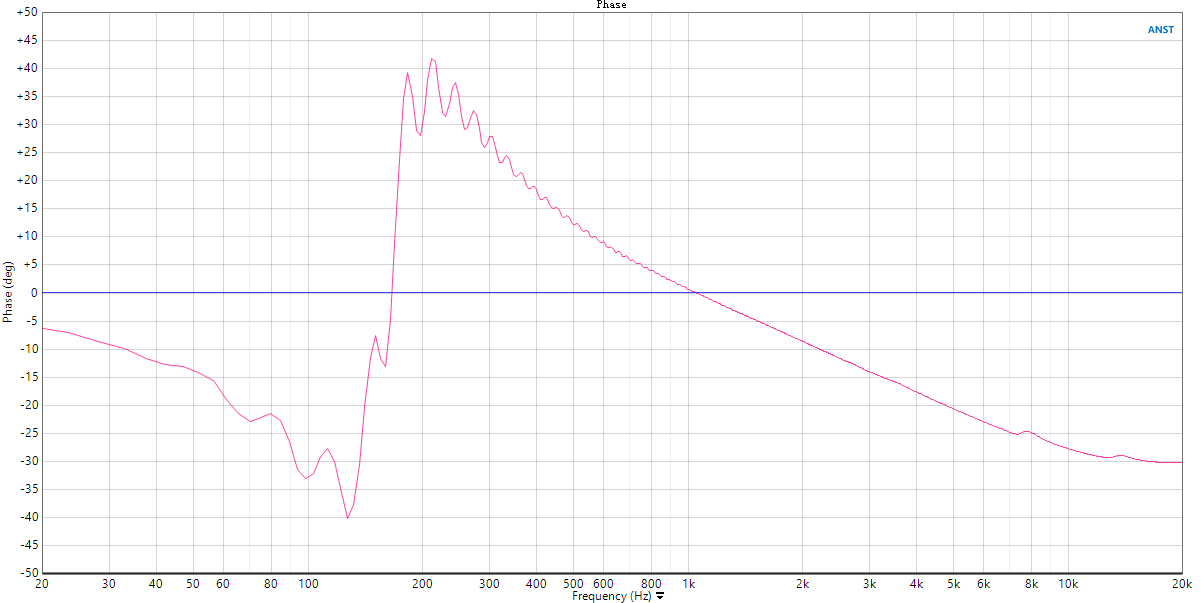Click the Frequency (Hz) axis label text
1201x603 pixels.
(612, 596)
